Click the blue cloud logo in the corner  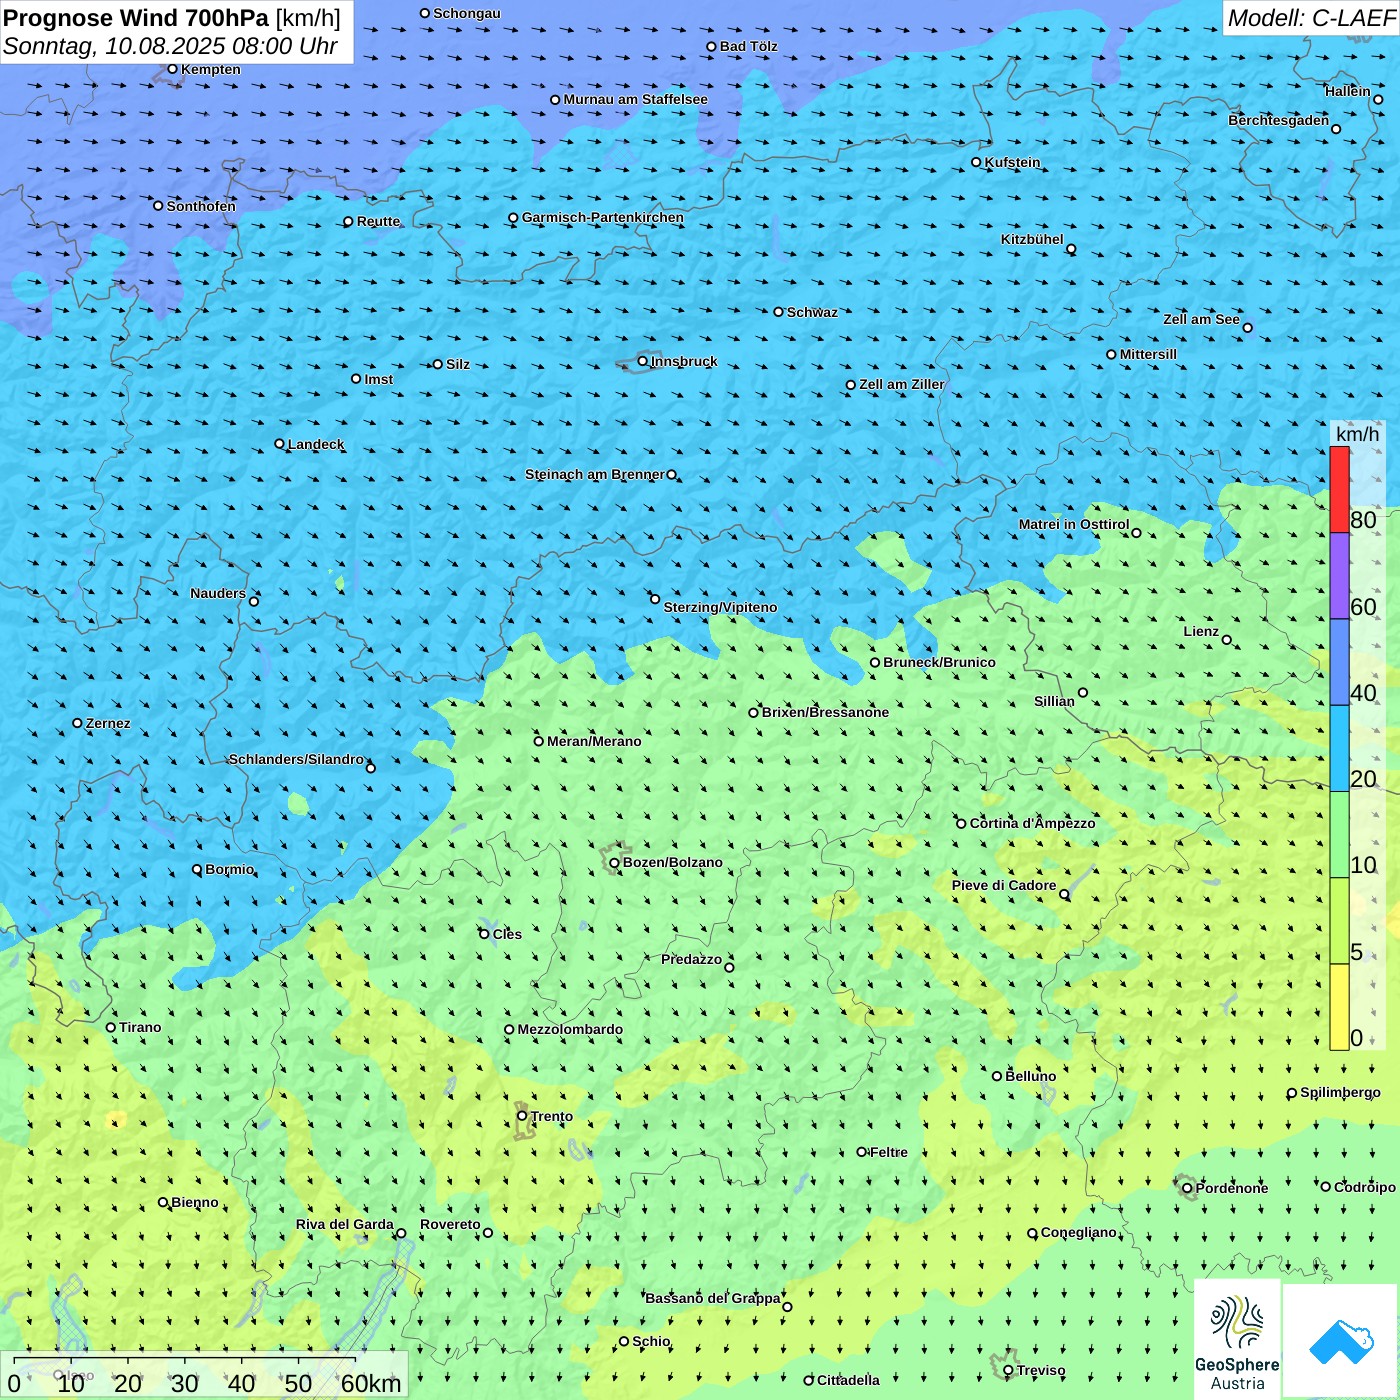[1341, 1341]
